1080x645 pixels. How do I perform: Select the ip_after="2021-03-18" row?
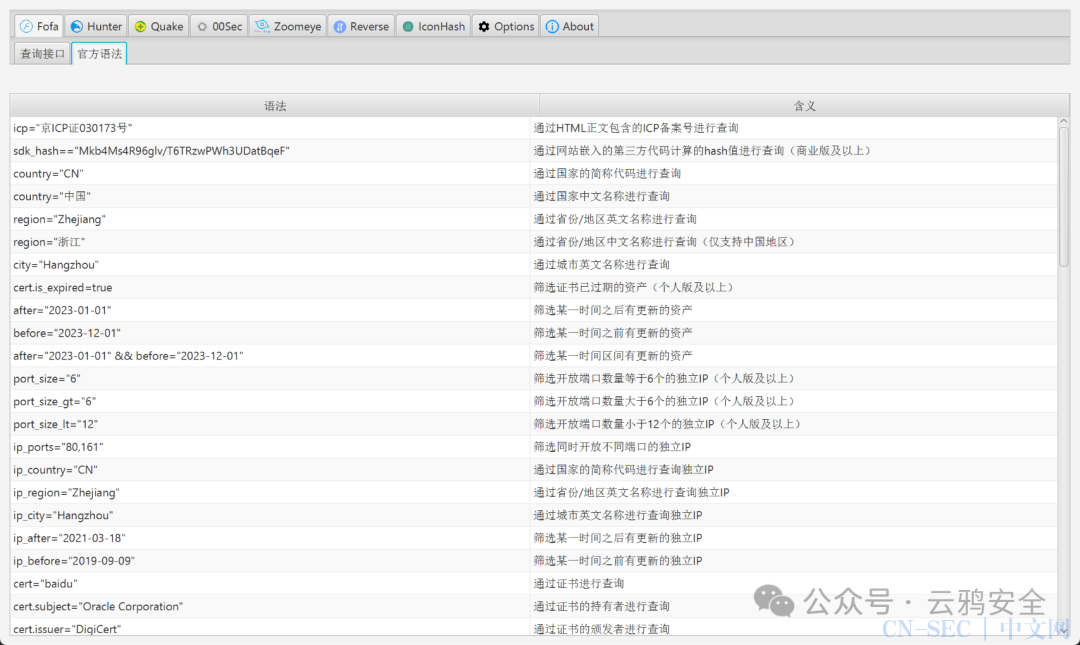coord(534,538)
